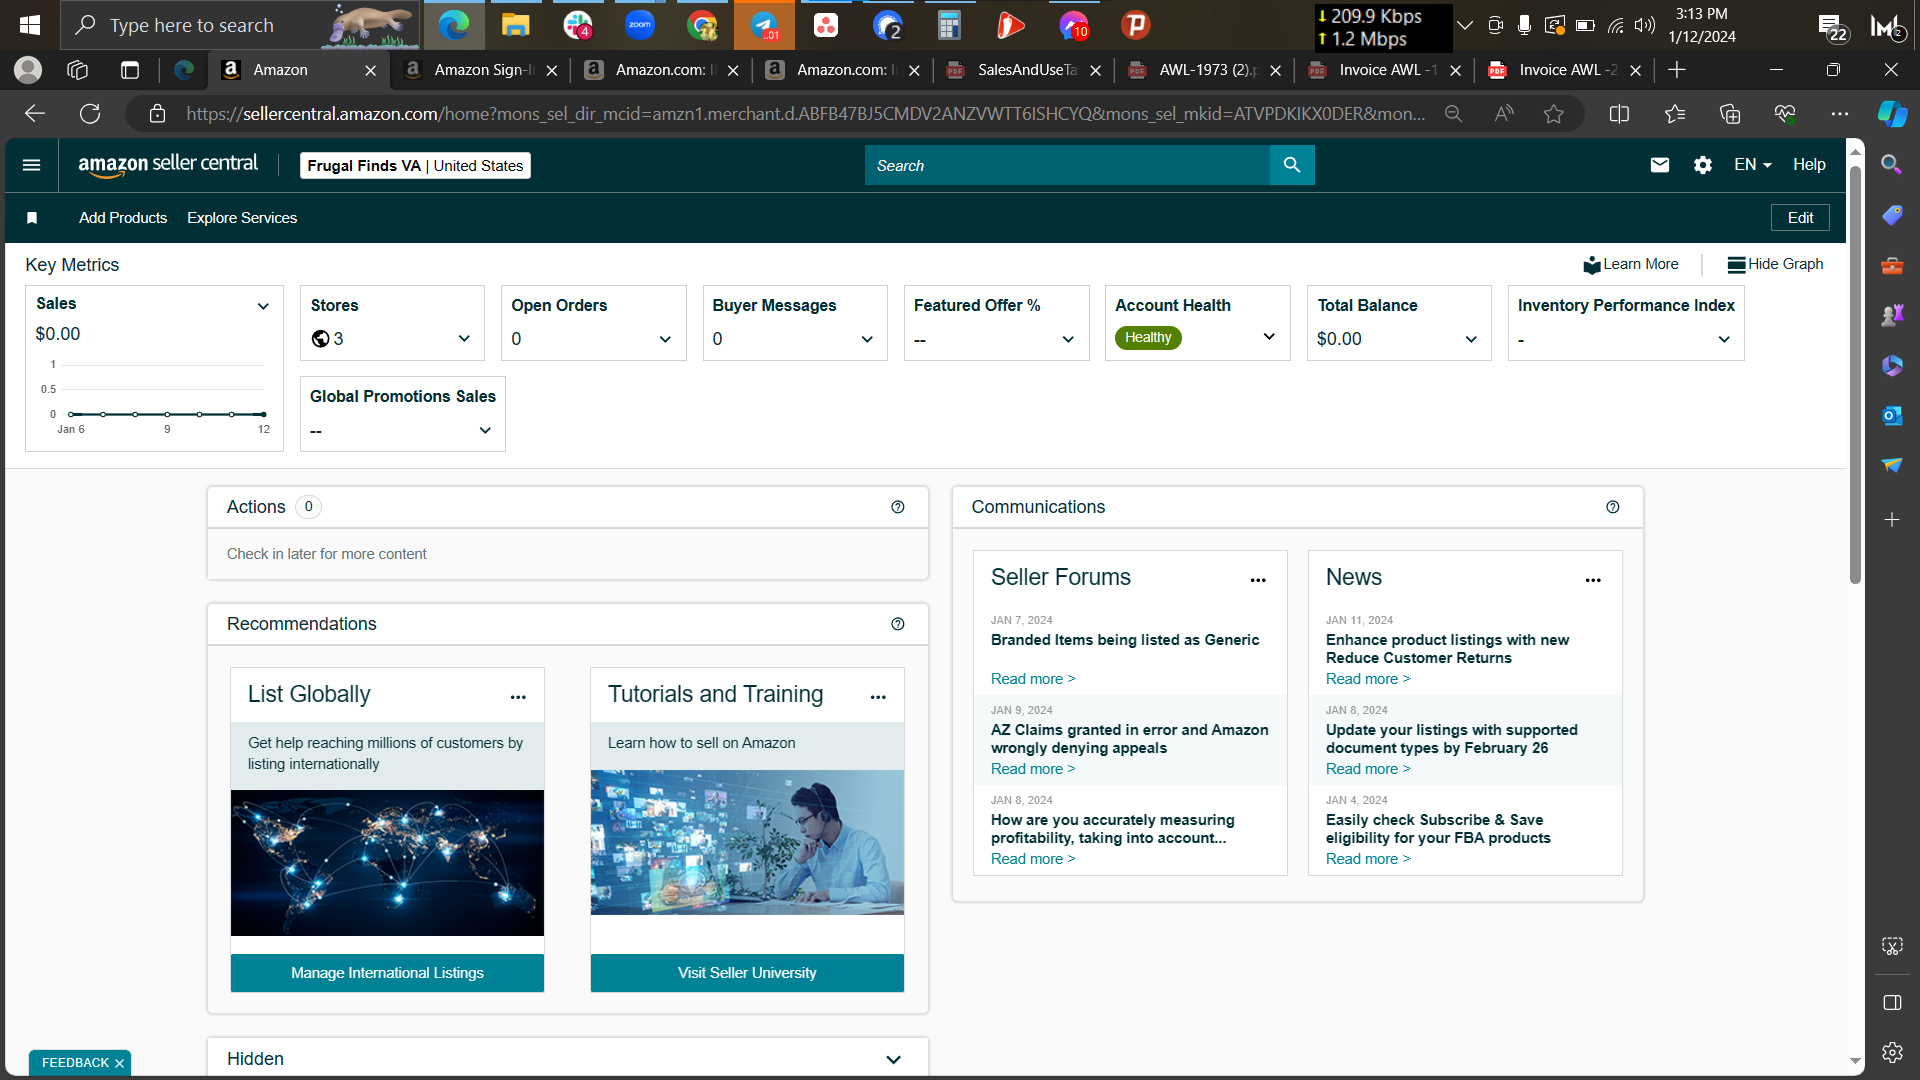Viewport: 1920px width, 1080px height.
Task: Expand the Inventory Performance Index dropdown
Action: click(x=1724, y=340)
